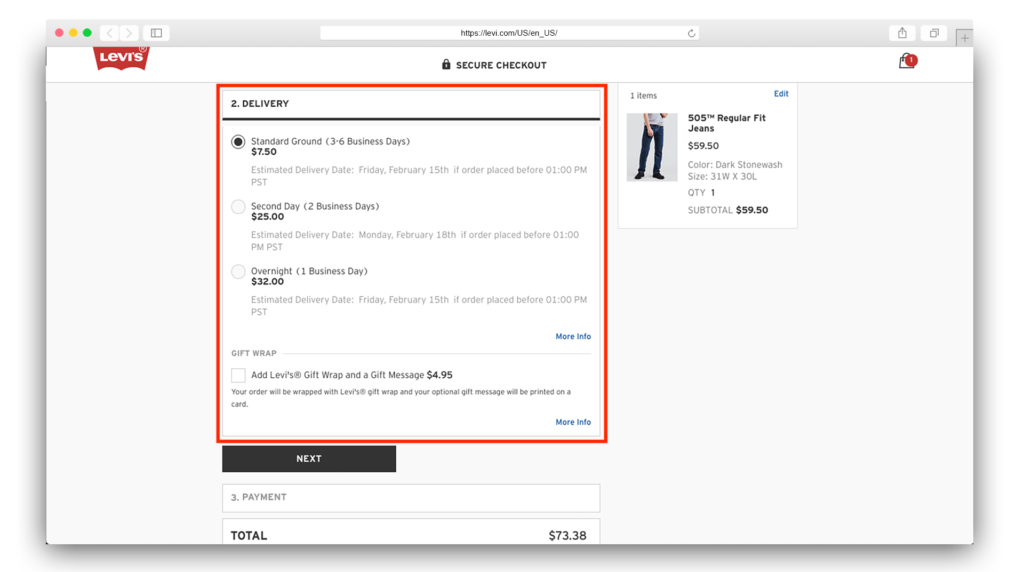Click the GIFT WRAP heading

(x=253, y=353)
